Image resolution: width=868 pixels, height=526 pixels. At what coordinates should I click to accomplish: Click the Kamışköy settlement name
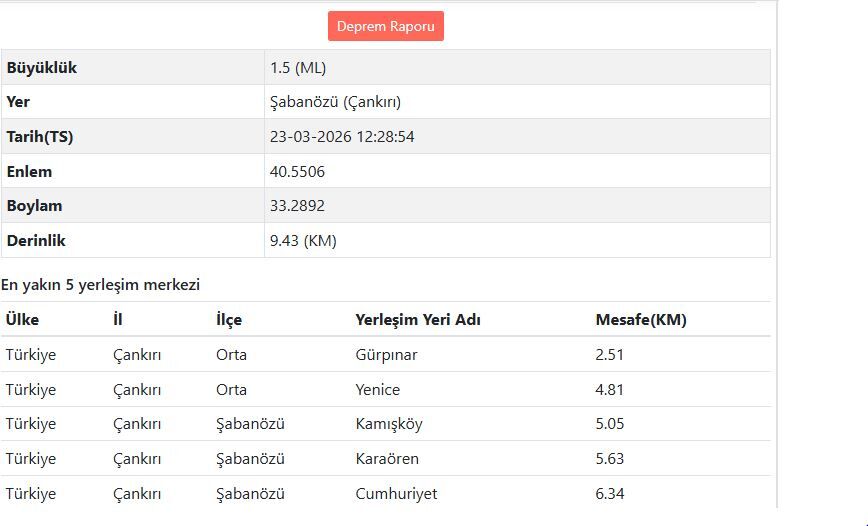(x=389, y=424)
